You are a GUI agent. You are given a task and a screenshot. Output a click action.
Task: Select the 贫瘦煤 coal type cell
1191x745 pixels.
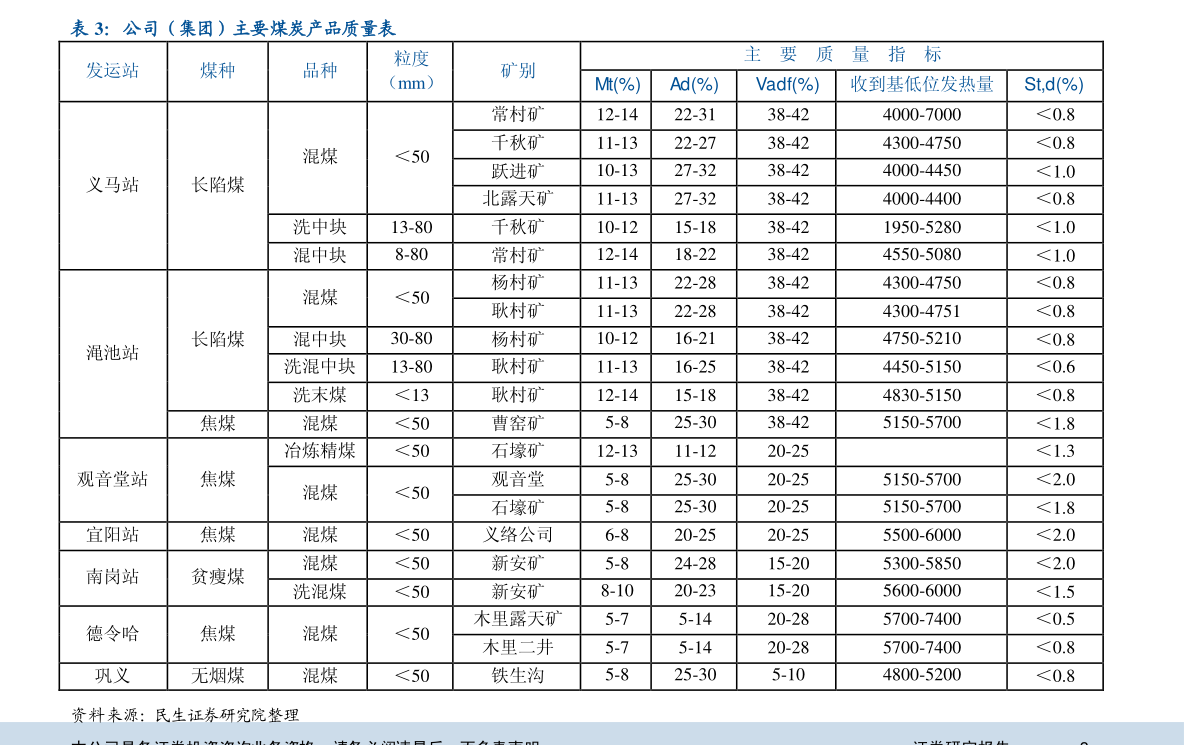217,577
